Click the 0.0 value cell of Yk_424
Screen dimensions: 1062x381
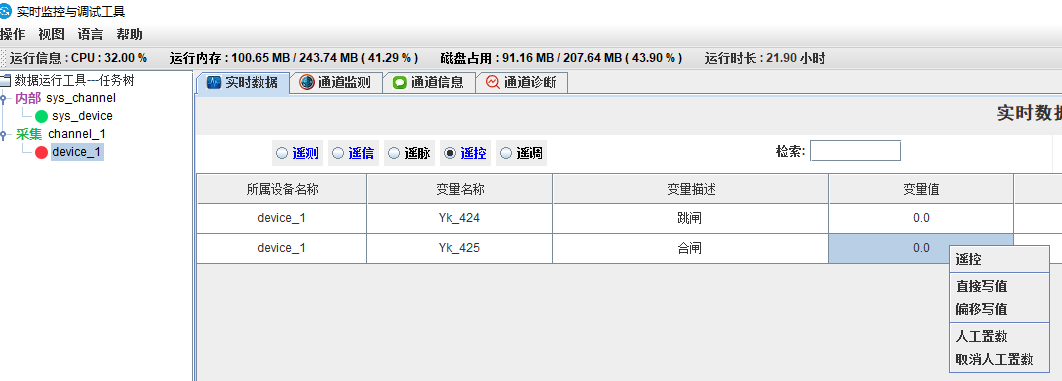(x=921, y=218)
